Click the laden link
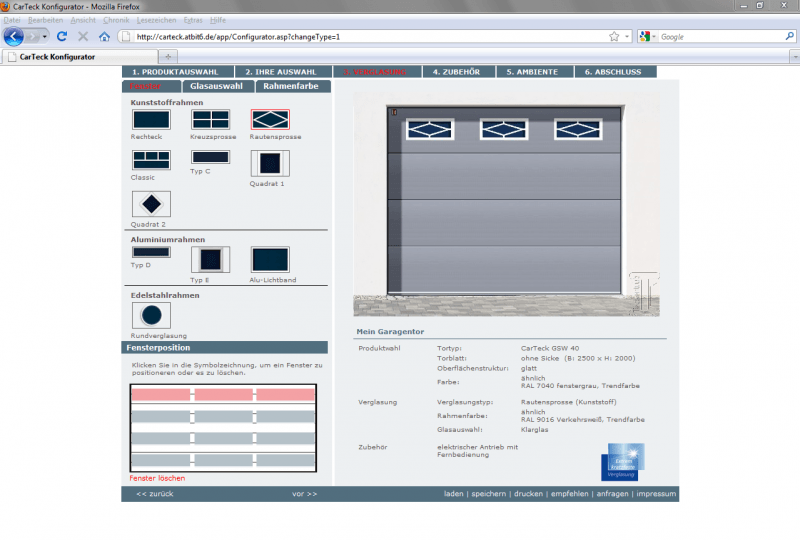 (x=454, y=494)
